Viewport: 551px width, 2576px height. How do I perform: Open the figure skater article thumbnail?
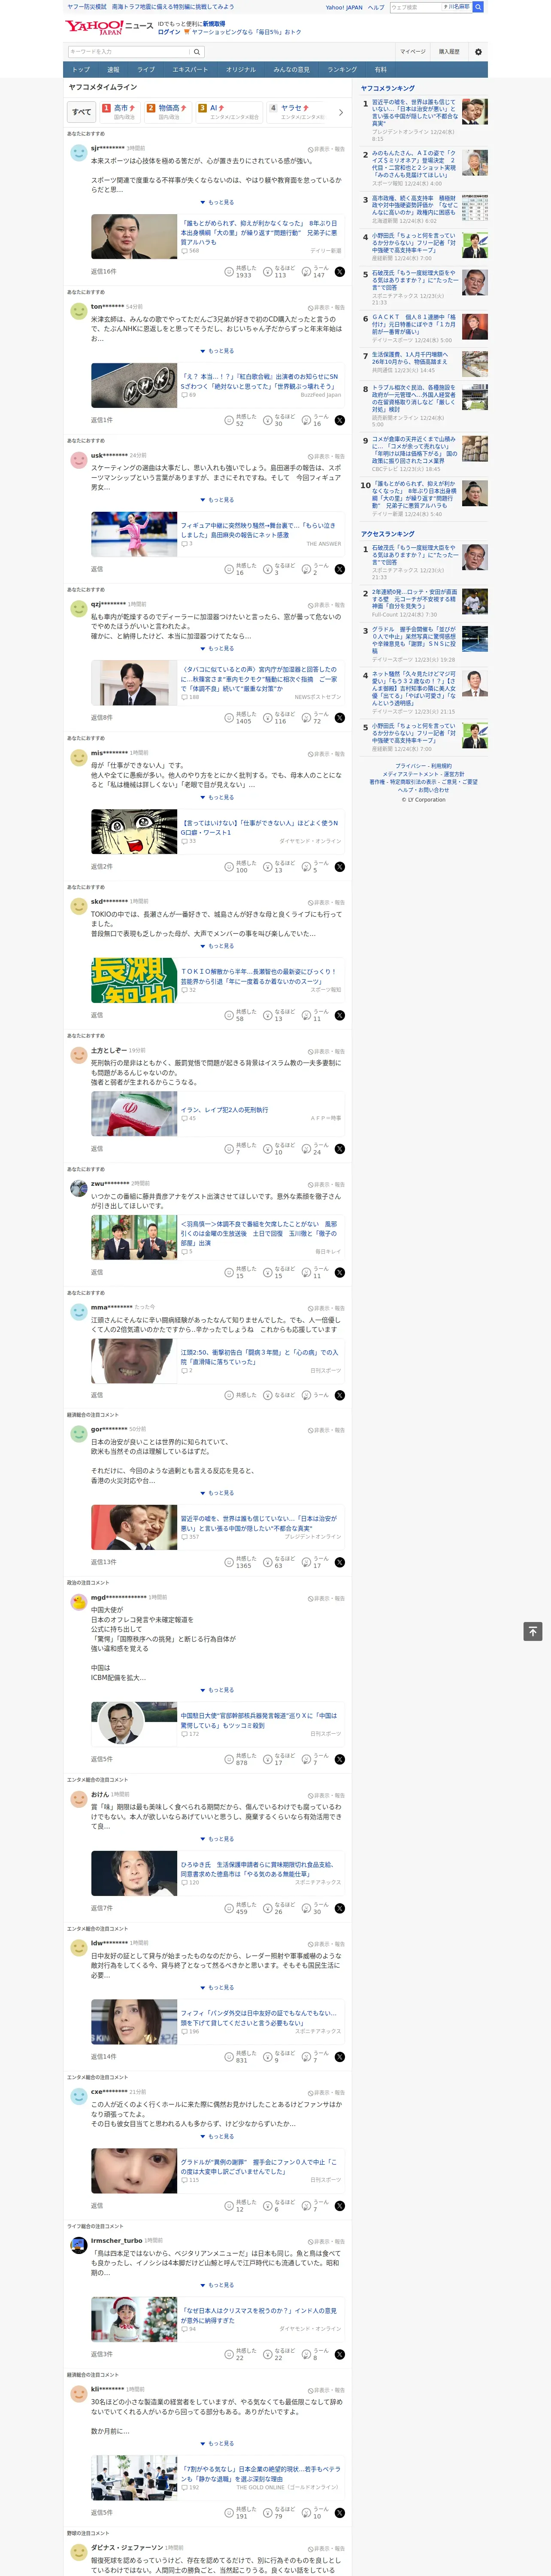[134, 534]
